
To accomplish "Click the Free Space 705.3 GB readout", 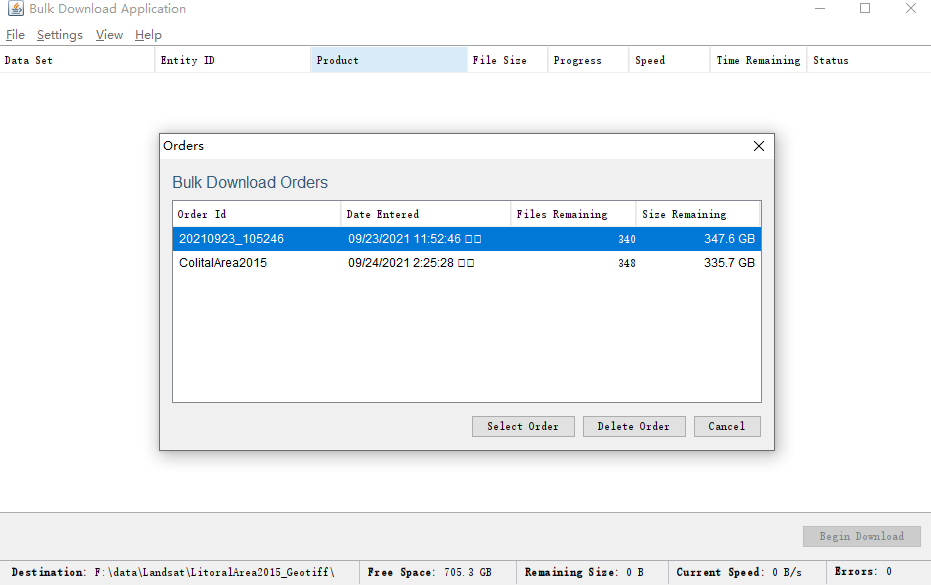I will pos(429,572).
